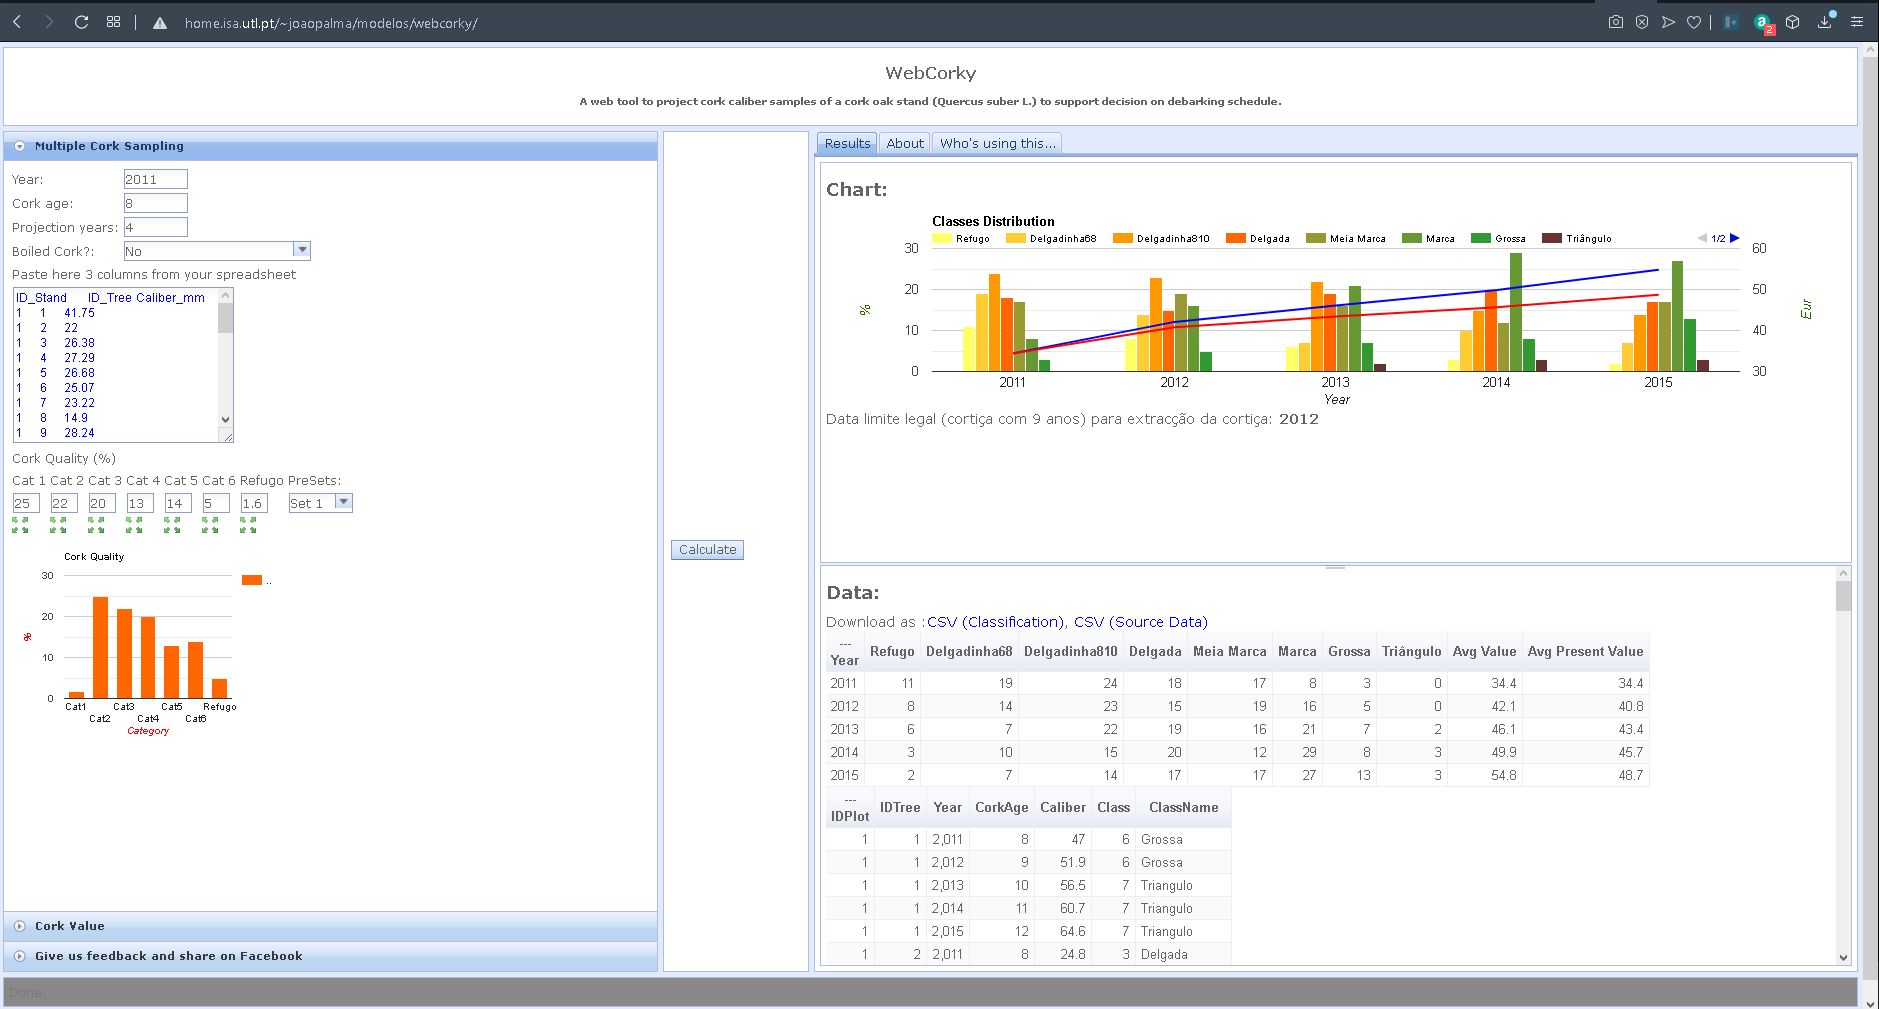This screenshot has height=1009, width=1879.
Task: Open the About tab
Action: [x=905, y=143]
